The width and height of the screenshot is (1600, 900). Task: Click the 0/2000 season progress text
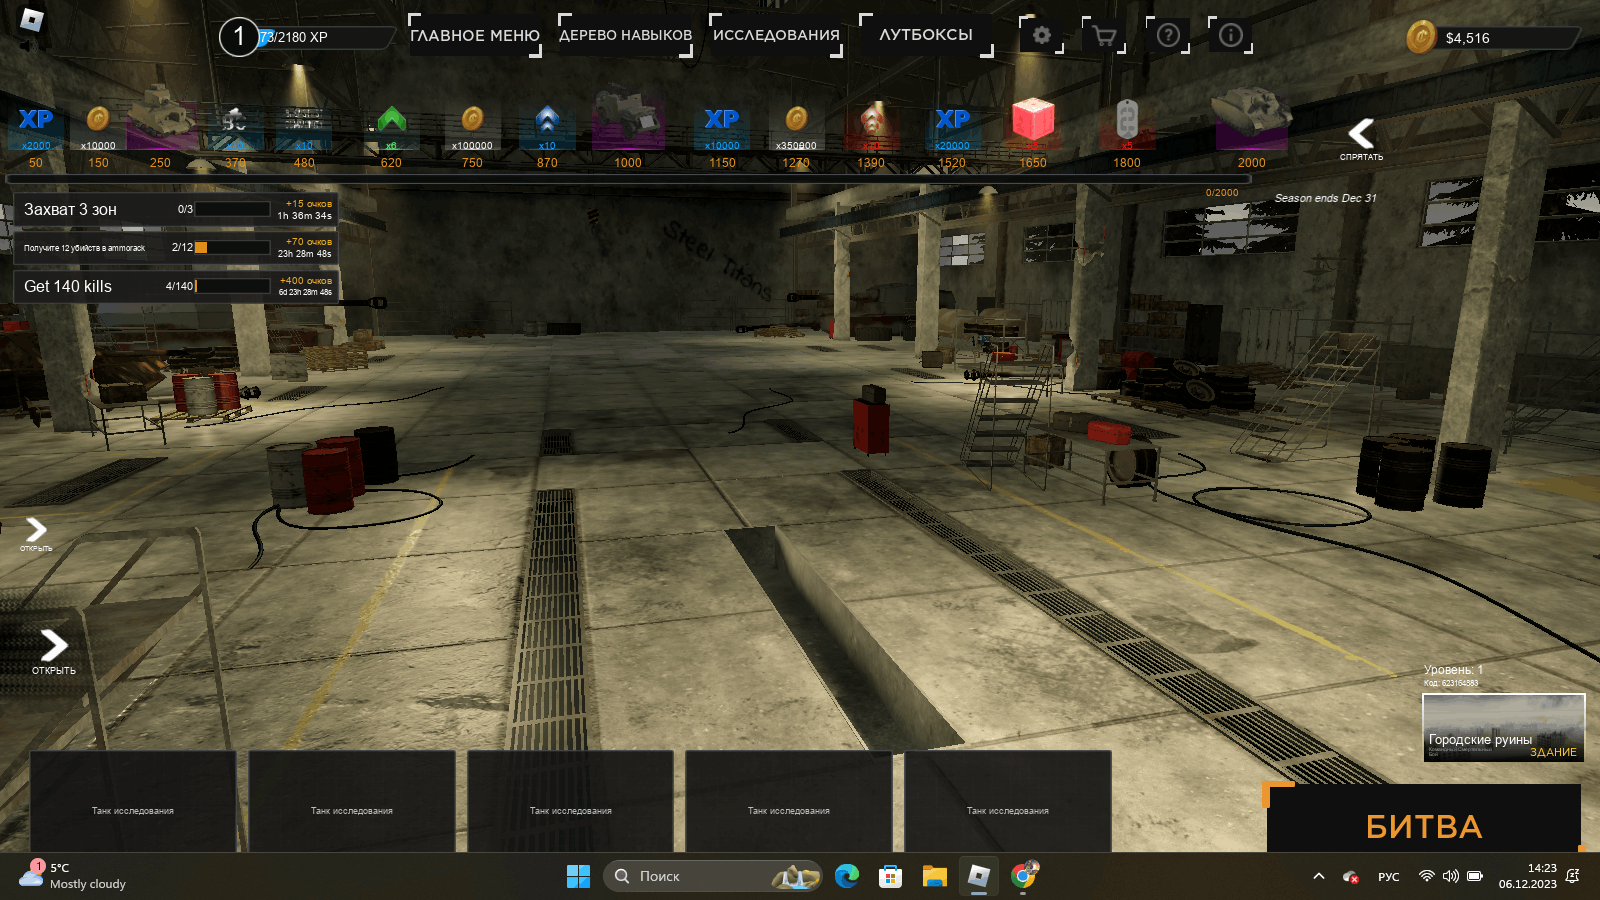tap(1222, 193)
